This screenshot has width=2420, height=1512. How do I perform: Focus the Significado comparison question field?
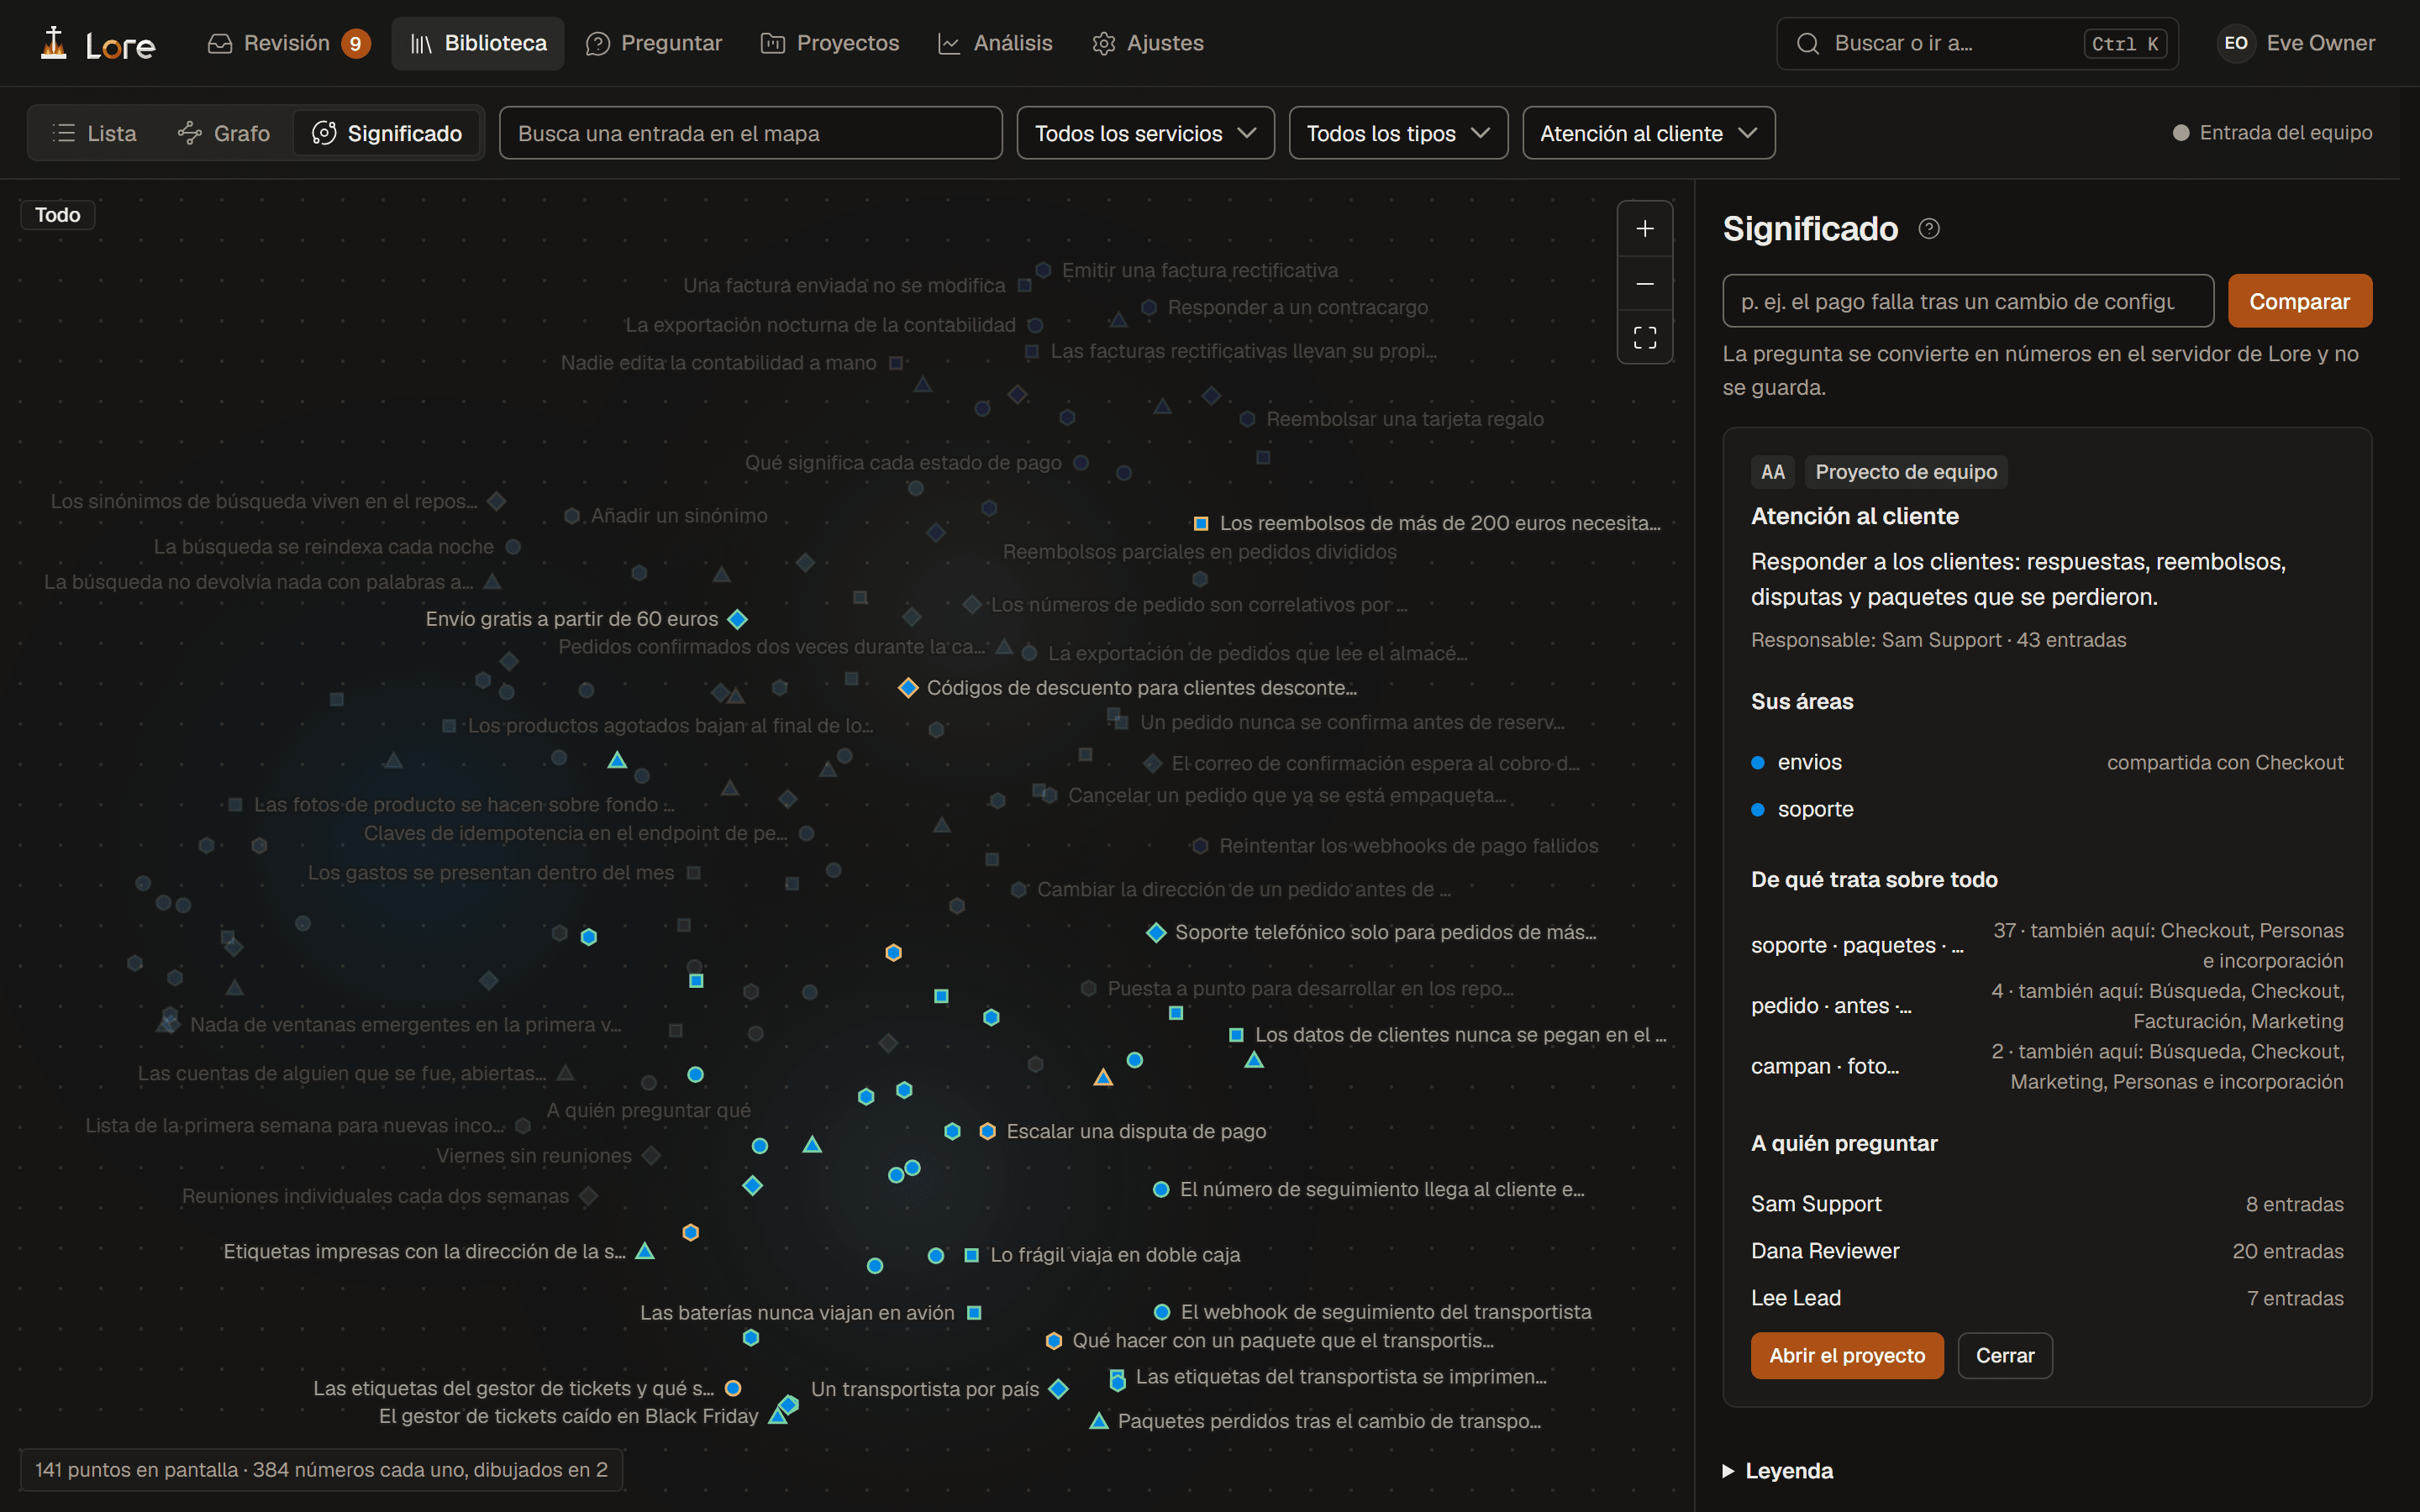1967,301
